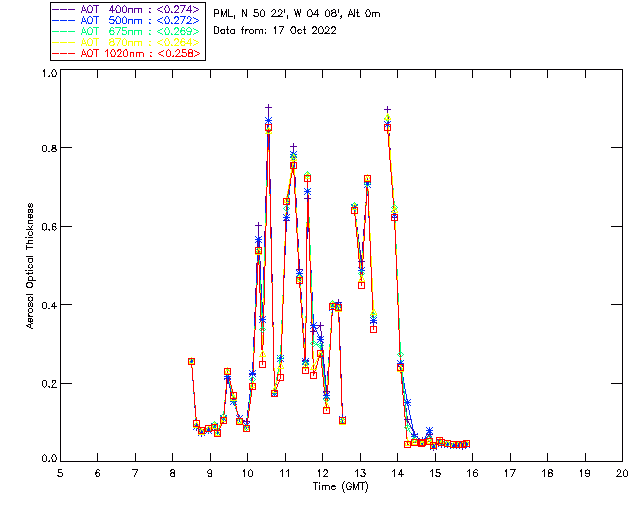Click the 0.4 y-axis tick label
640x512 pixels.
[49, 305]
